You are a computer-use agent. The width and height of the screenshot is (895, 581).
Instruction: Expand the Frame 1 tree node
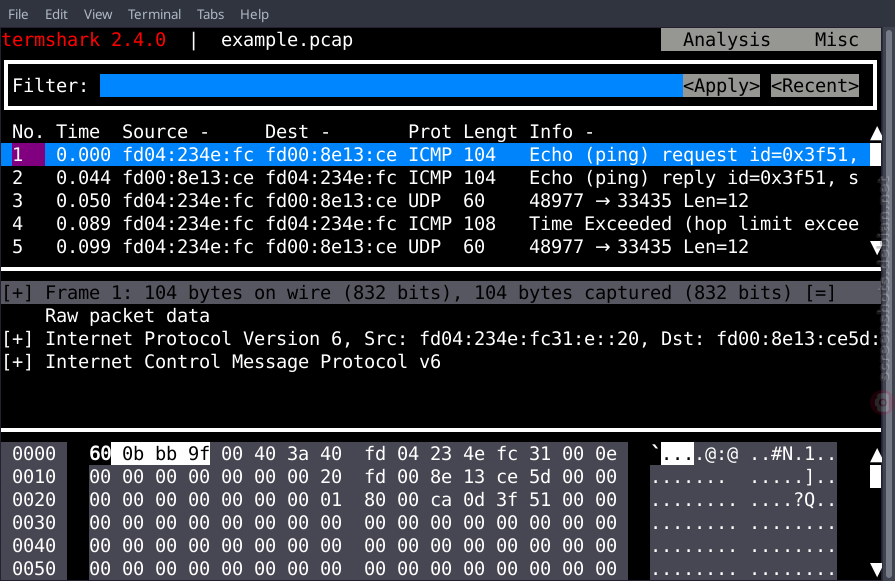click(x=18, y=293)
